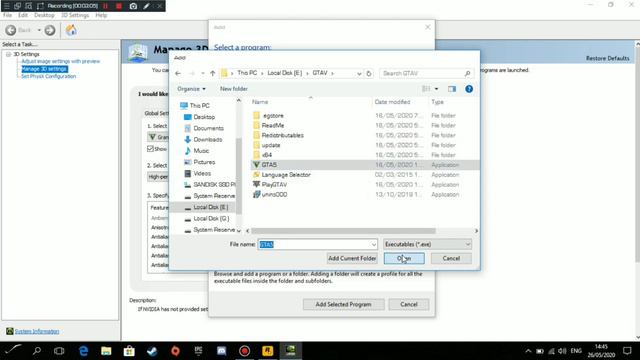Pause the screen recording
Image resolution: width=640 pixels, height=360 pixels.
pos(105,6)
